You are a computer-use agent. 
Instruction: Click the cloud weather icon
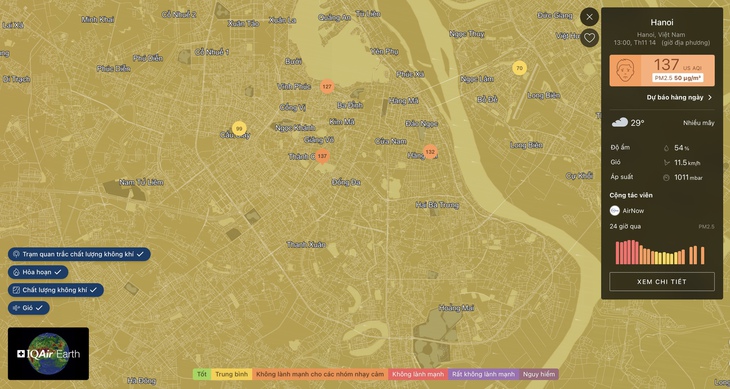pyautogui.click(x=620, y=123)
